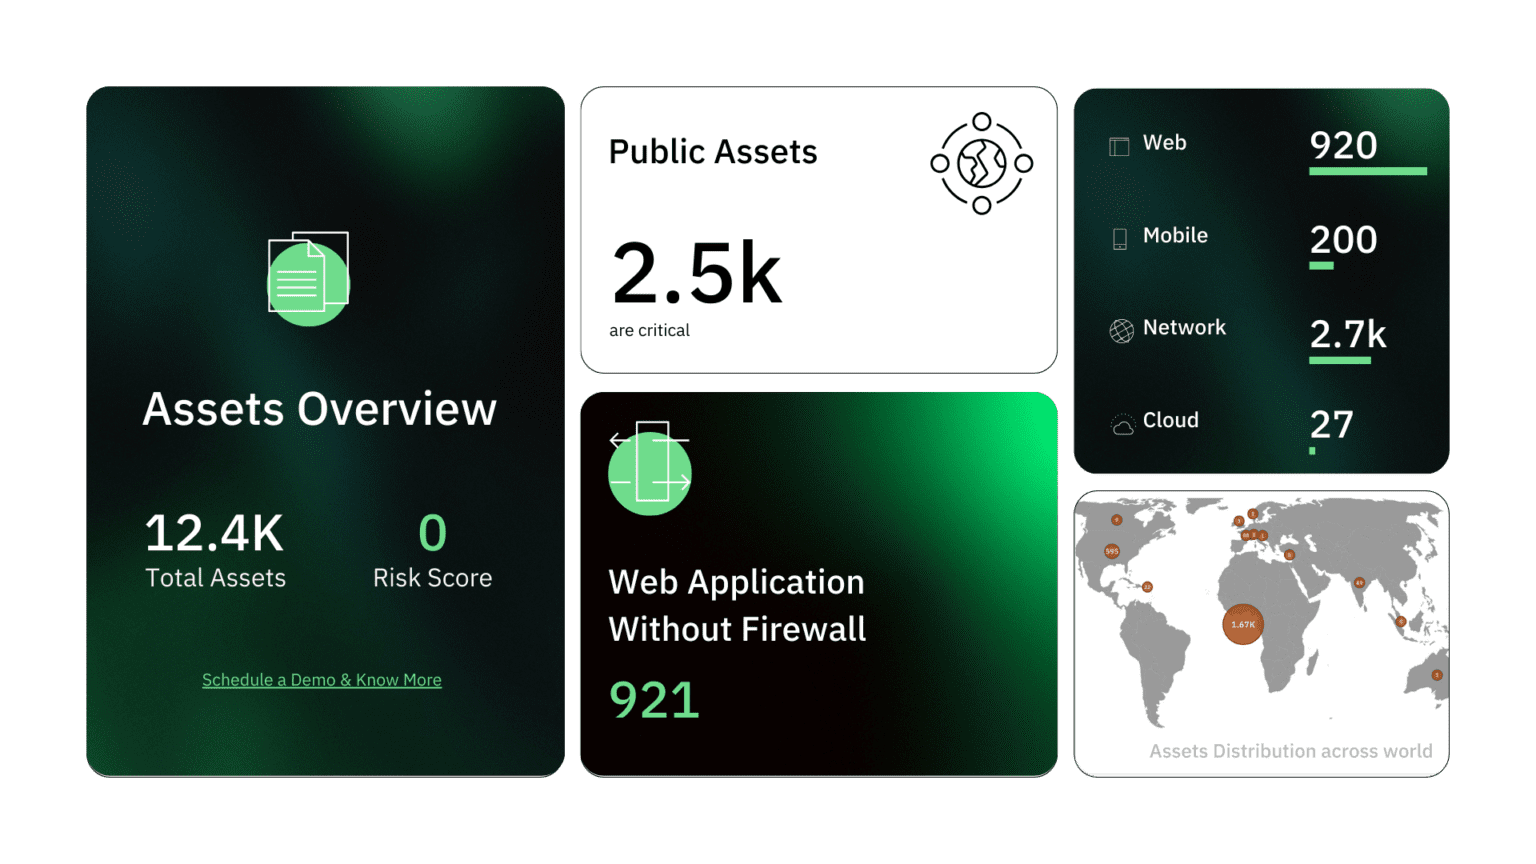This screenshot has height=864, width=1536.
Task: Click the green bar under Web 920
Action: point(1367,172)
